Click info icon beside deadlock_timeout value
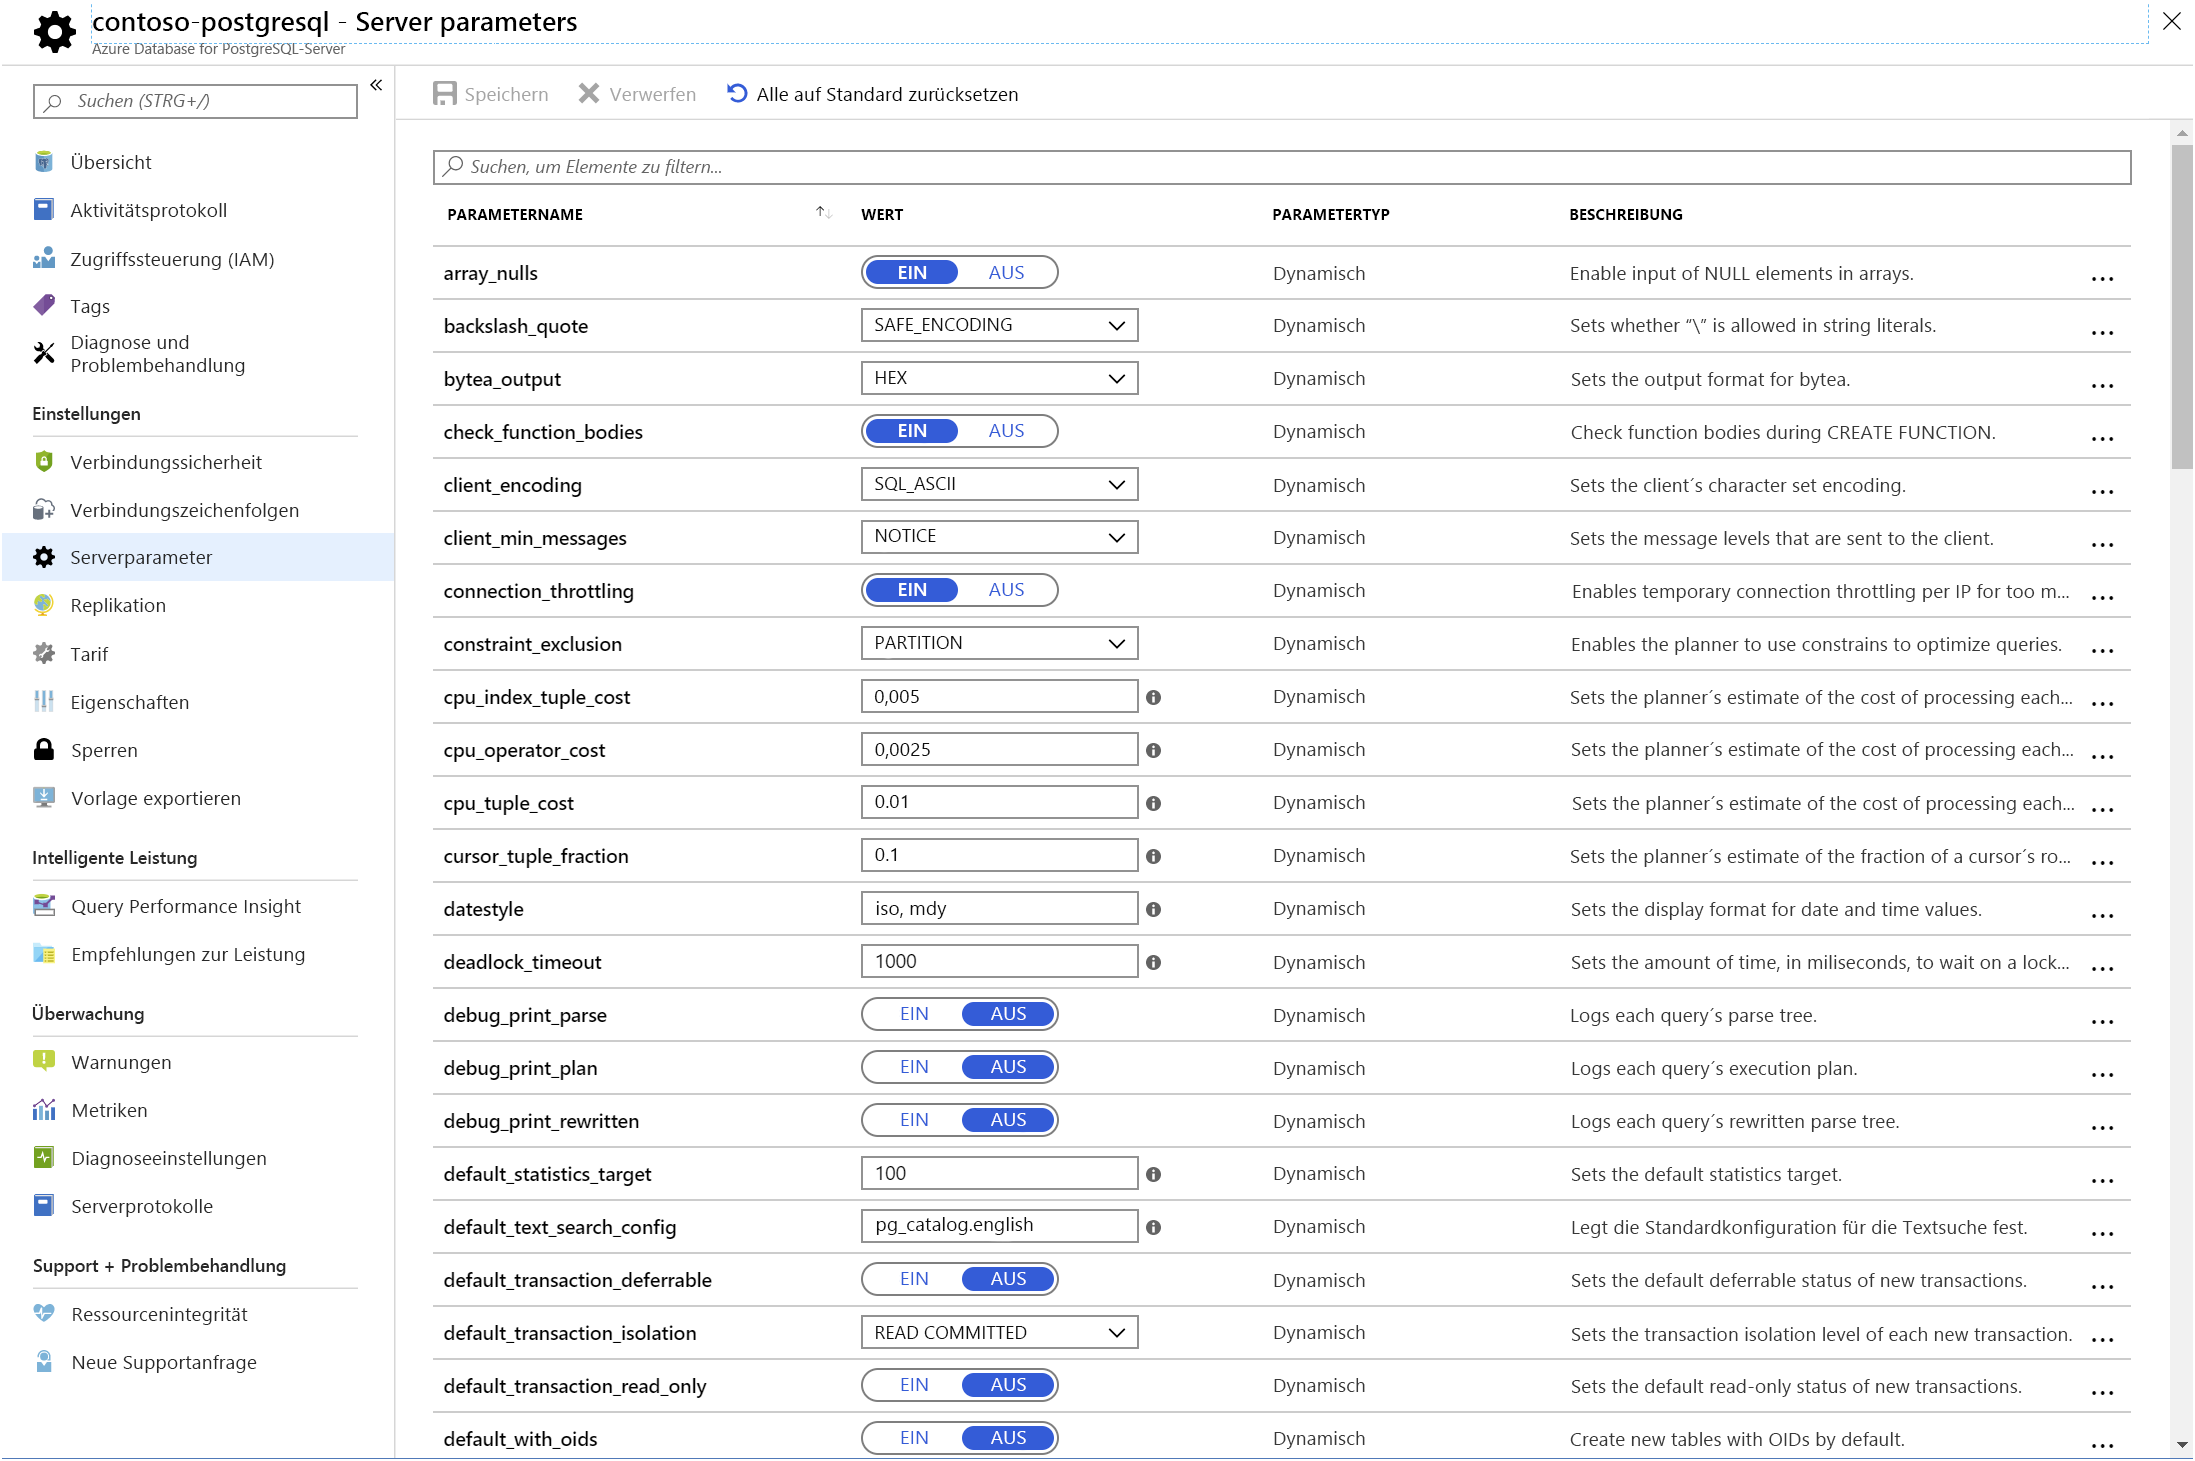 pos(1153,963)
